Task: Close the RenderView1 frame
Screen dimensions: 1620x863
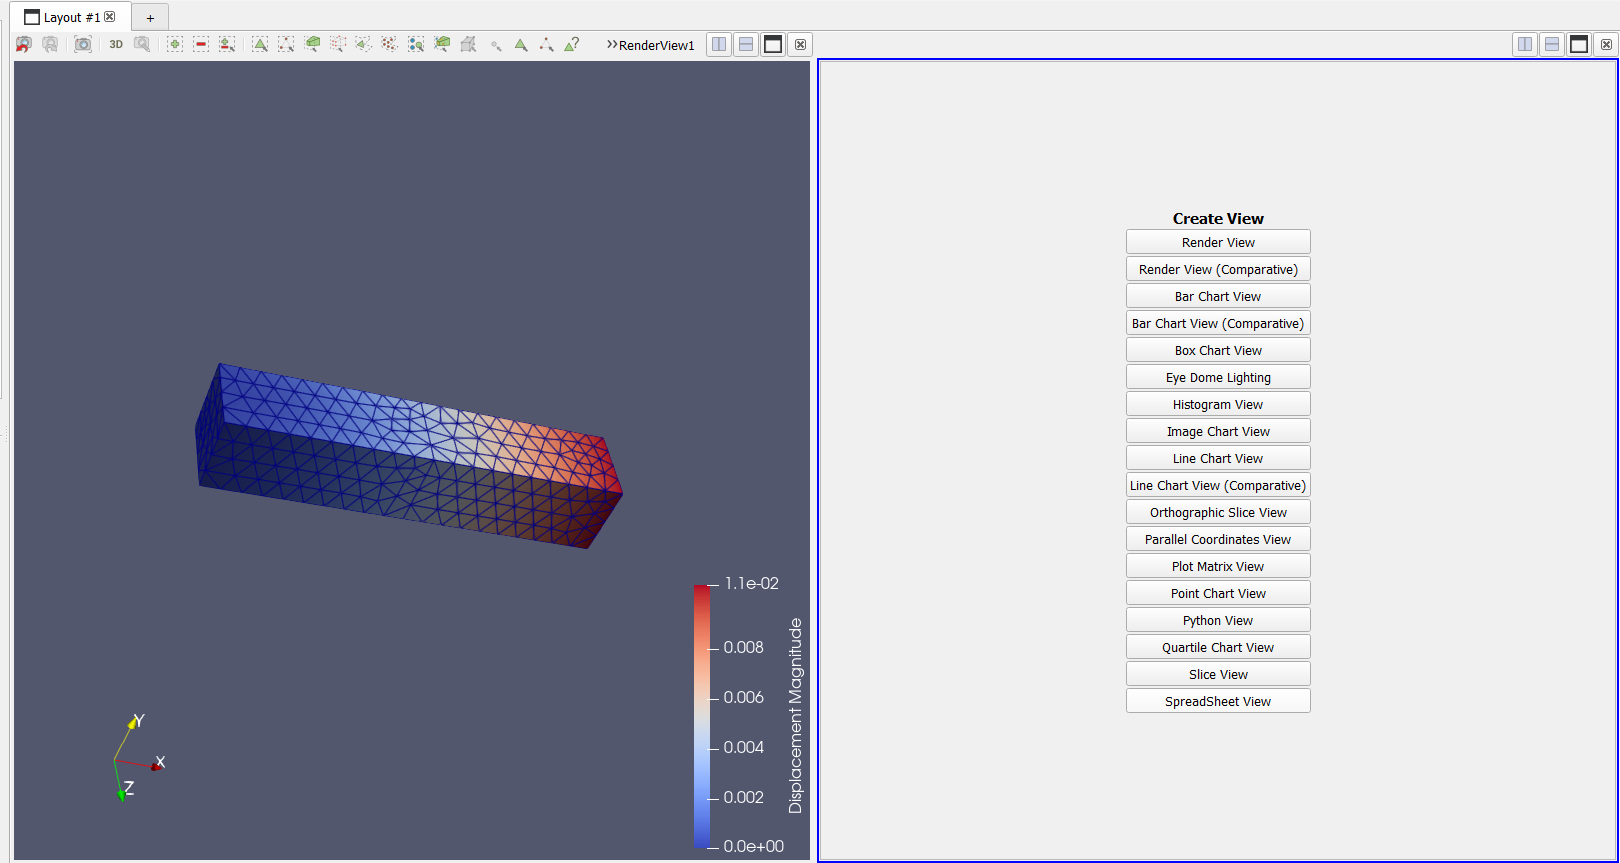Action: pos(800,44)
